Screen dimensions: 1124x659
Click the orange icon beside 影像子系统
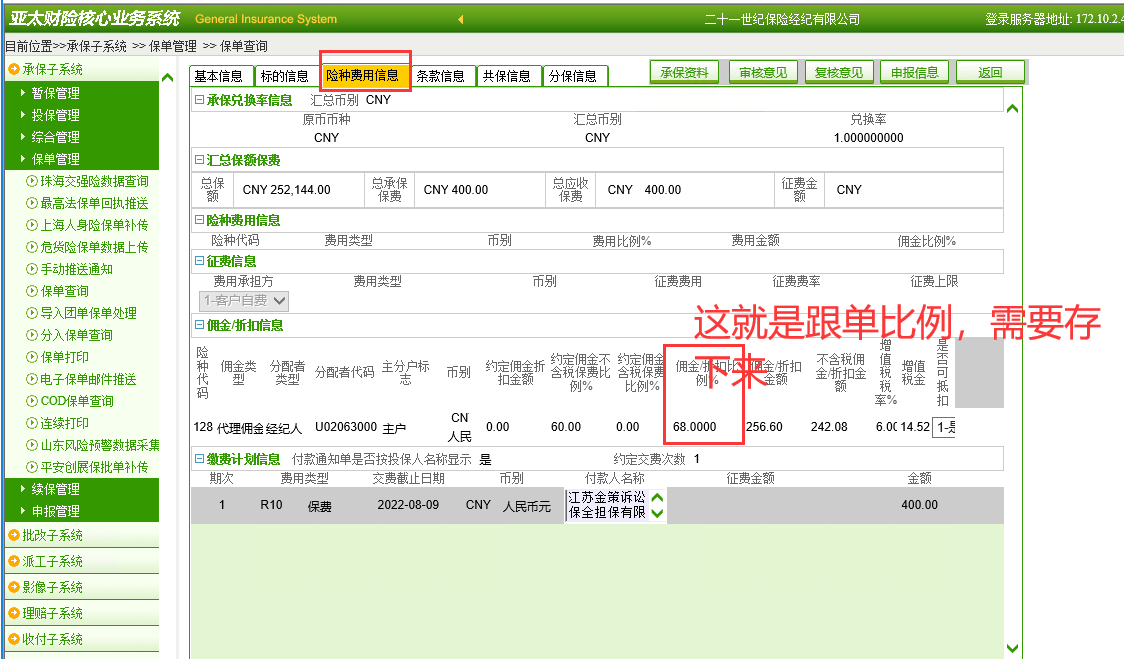[14, 588]
